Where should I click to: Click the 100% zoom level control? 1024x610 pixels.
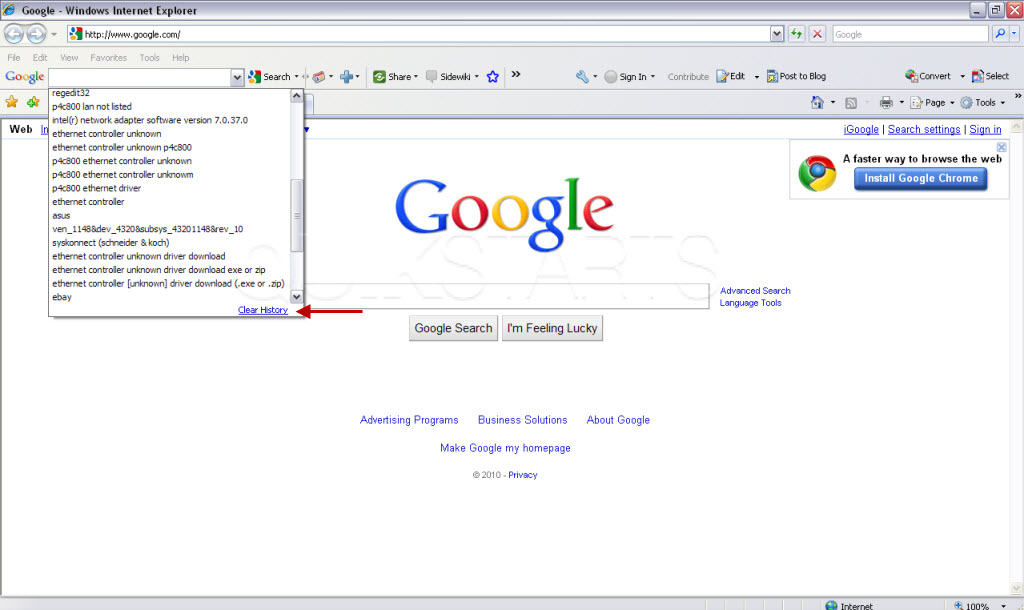click(x=978, y=605)
